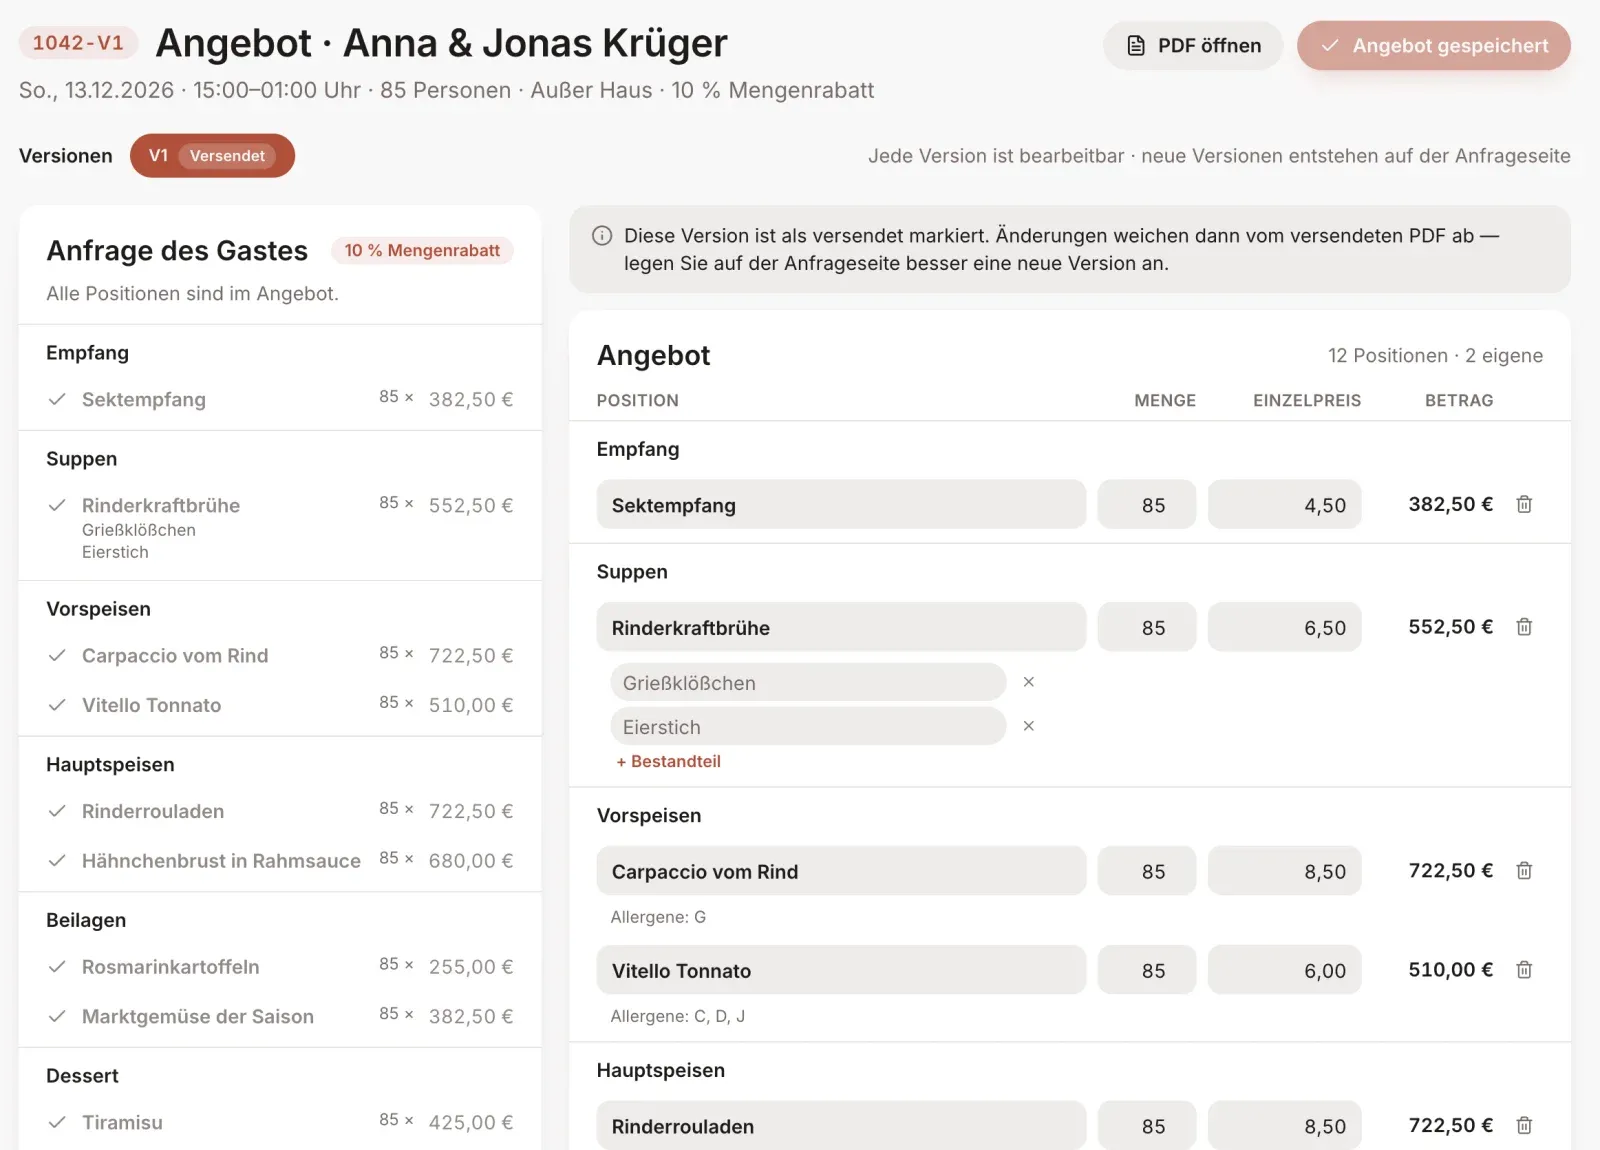
Task: Click trash icon in Vitello Tonnato row
Action: (x=1524, y=970)
